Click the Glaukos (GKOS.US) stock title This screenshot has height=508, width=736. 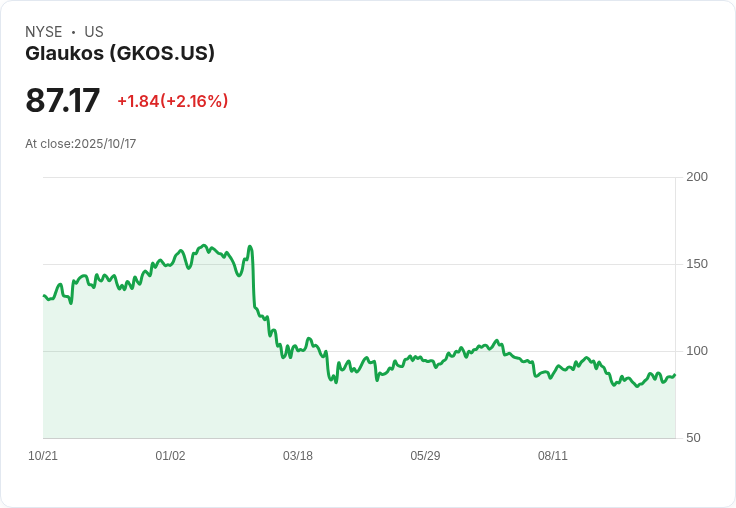[120, 54]
